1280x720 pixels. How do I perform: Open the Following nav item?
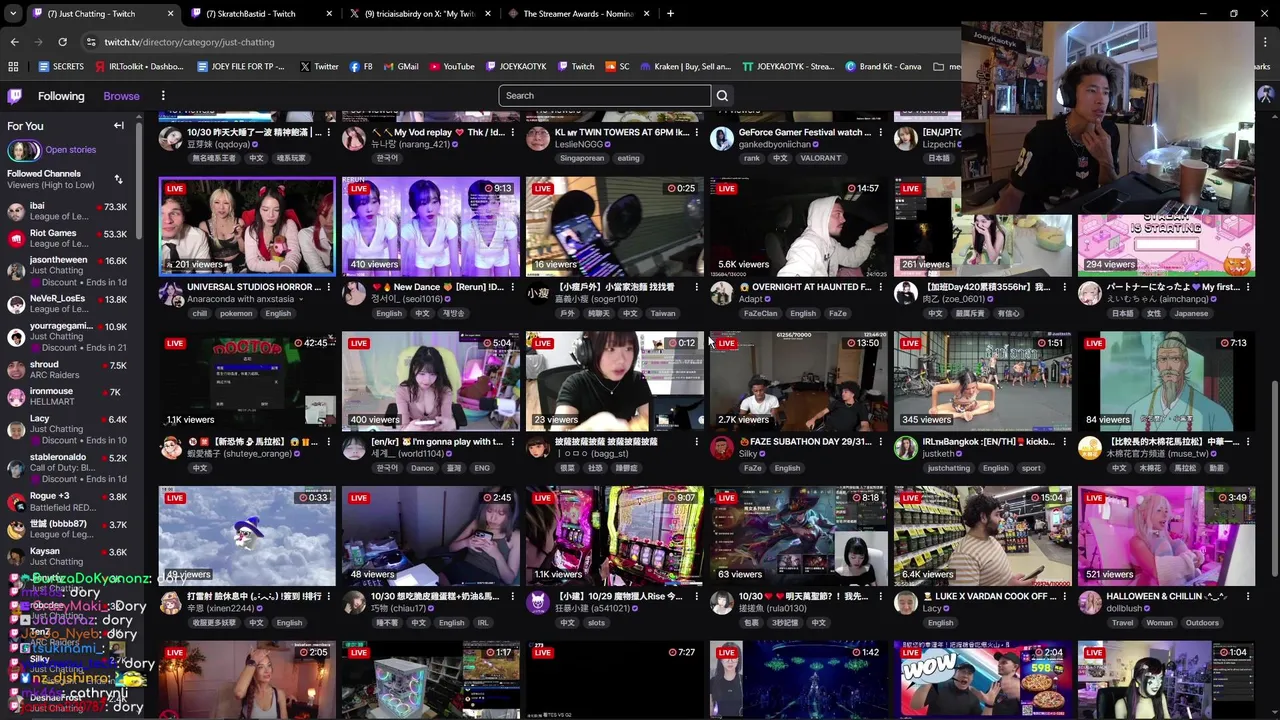click(61, 96)
